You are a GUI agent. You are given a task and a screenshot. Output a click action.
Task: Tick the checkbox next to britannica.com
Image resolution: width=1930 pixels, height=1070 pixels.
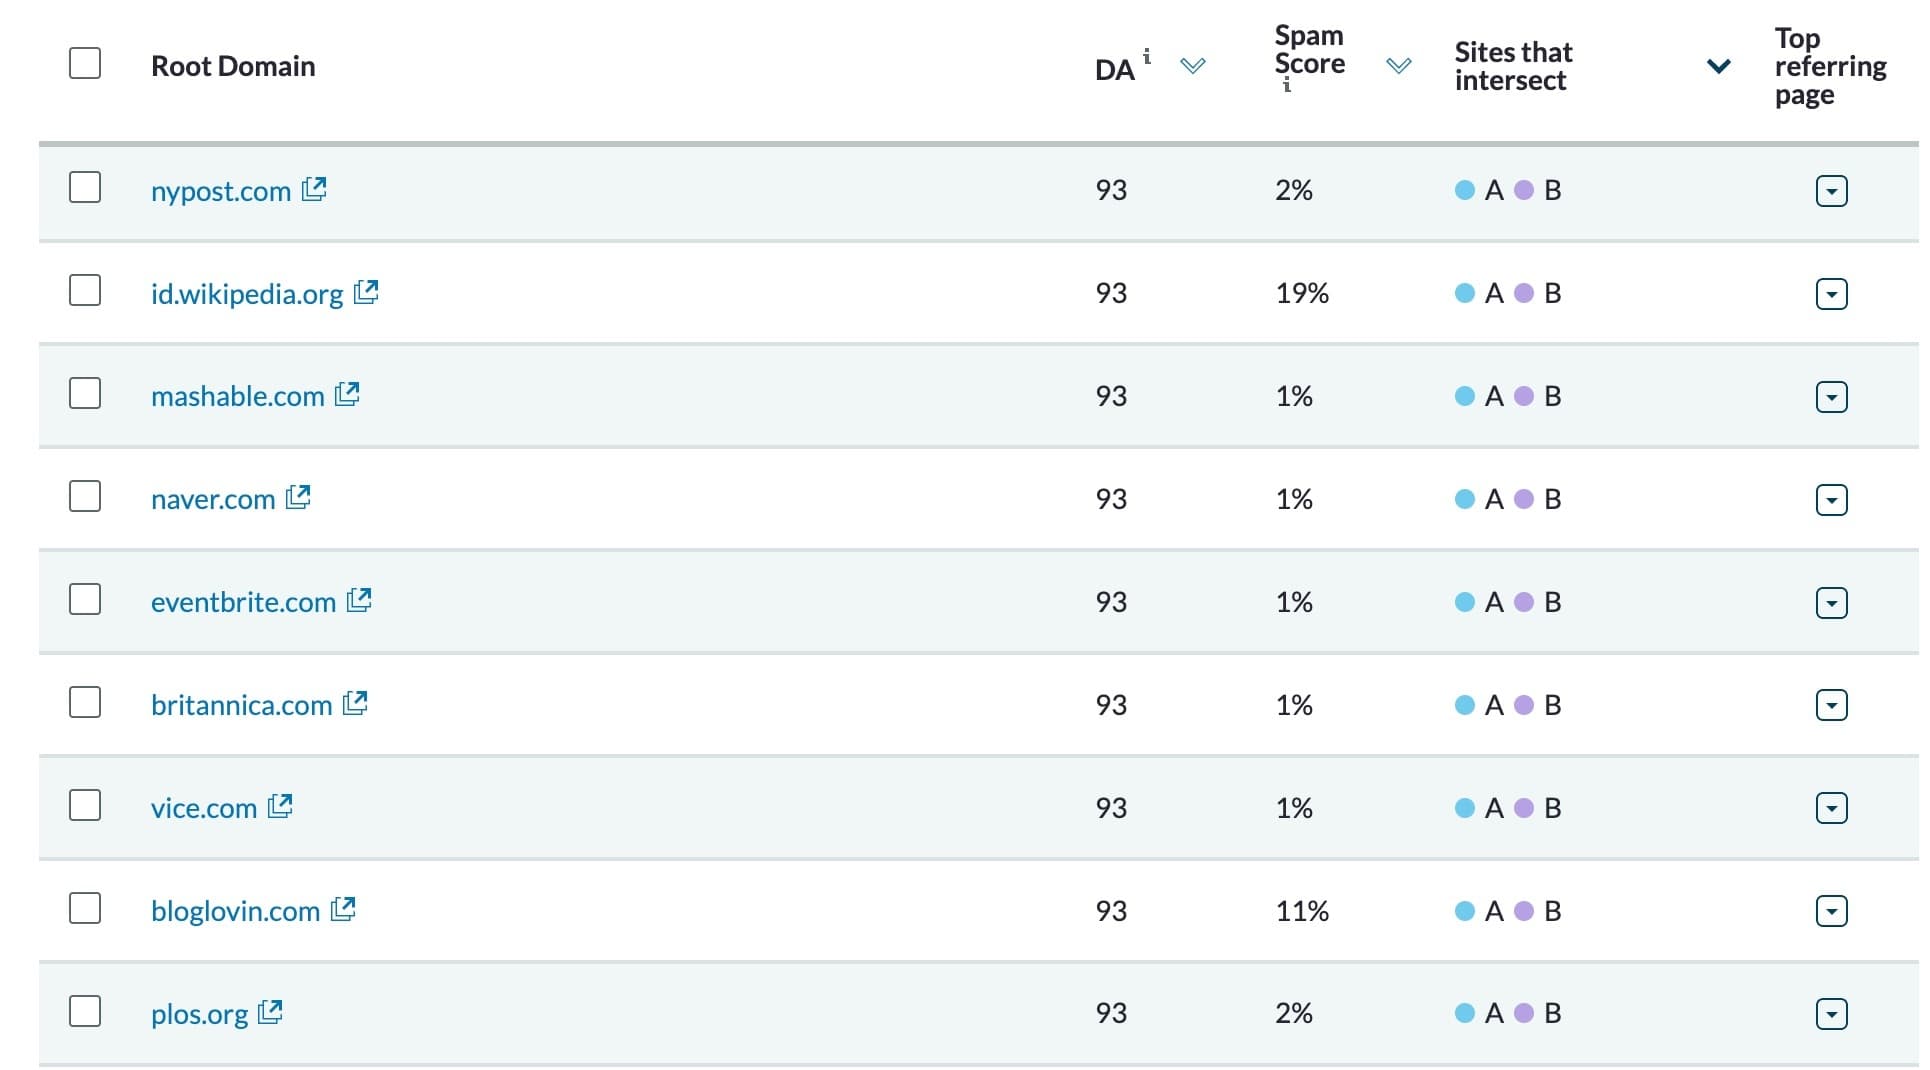85,703
